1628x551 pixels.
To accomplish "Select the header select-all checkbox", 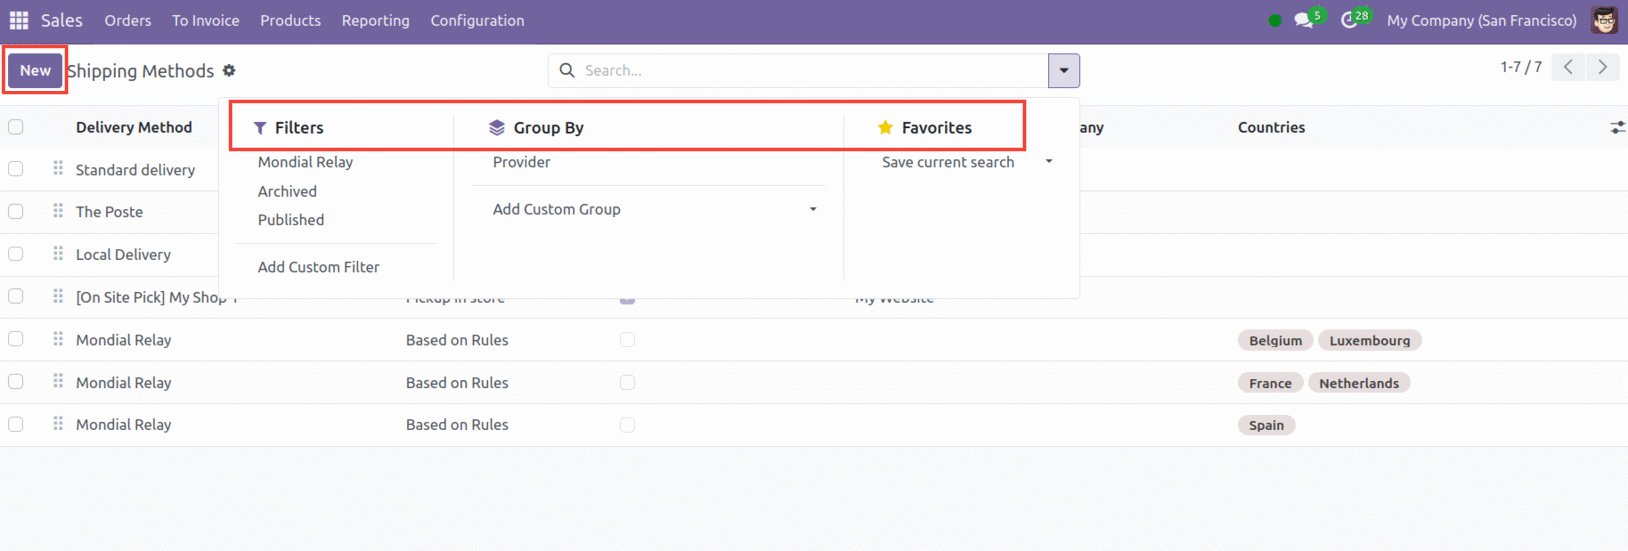I will coord(16,127).
